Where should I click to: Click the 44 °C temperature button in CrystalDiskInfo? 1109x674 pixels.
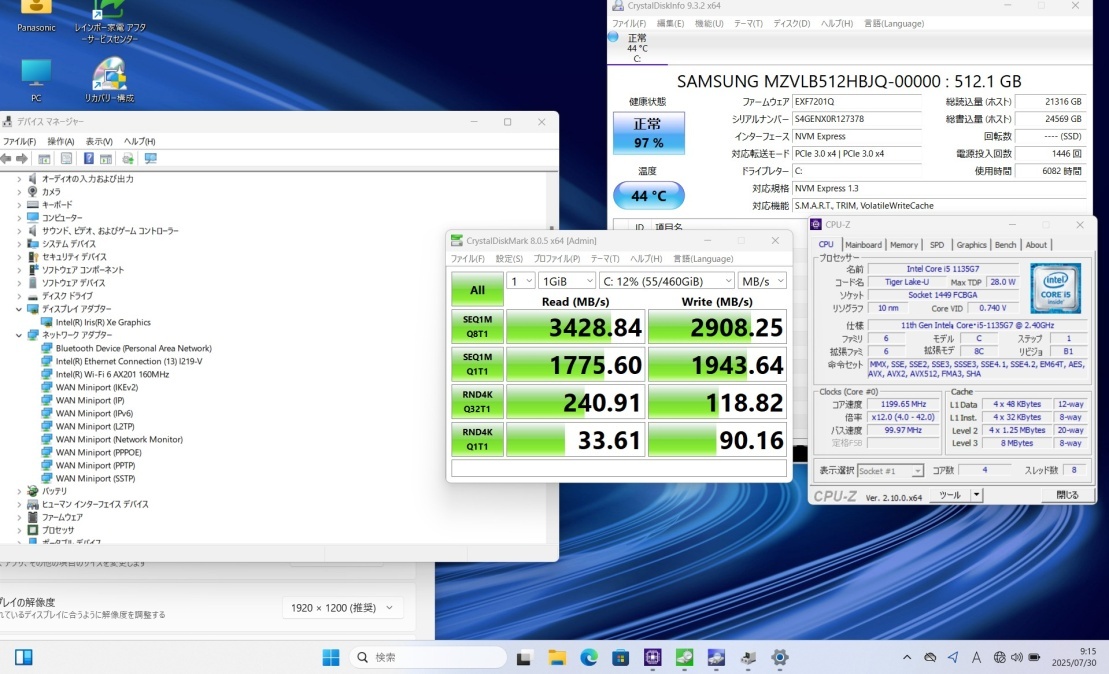tap(649, 195)
